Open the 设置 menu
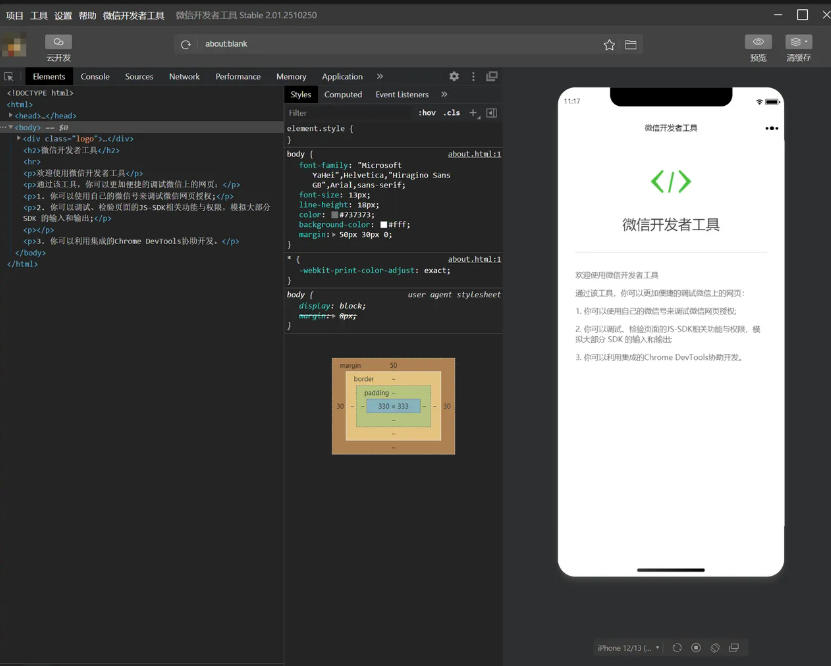 (x=63, y=16)
